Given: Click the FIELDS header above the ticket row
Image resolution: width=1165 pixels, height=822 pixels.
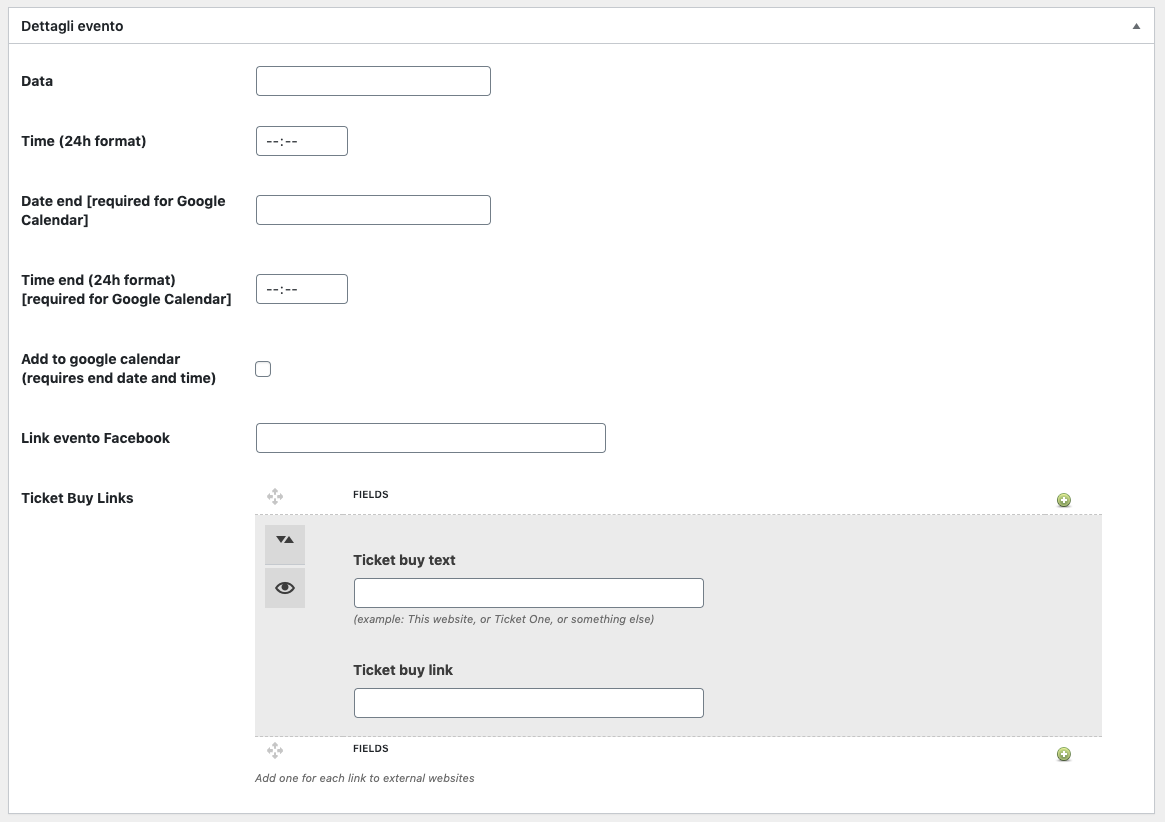Looking at the screenshot, I should click(371, 495).
